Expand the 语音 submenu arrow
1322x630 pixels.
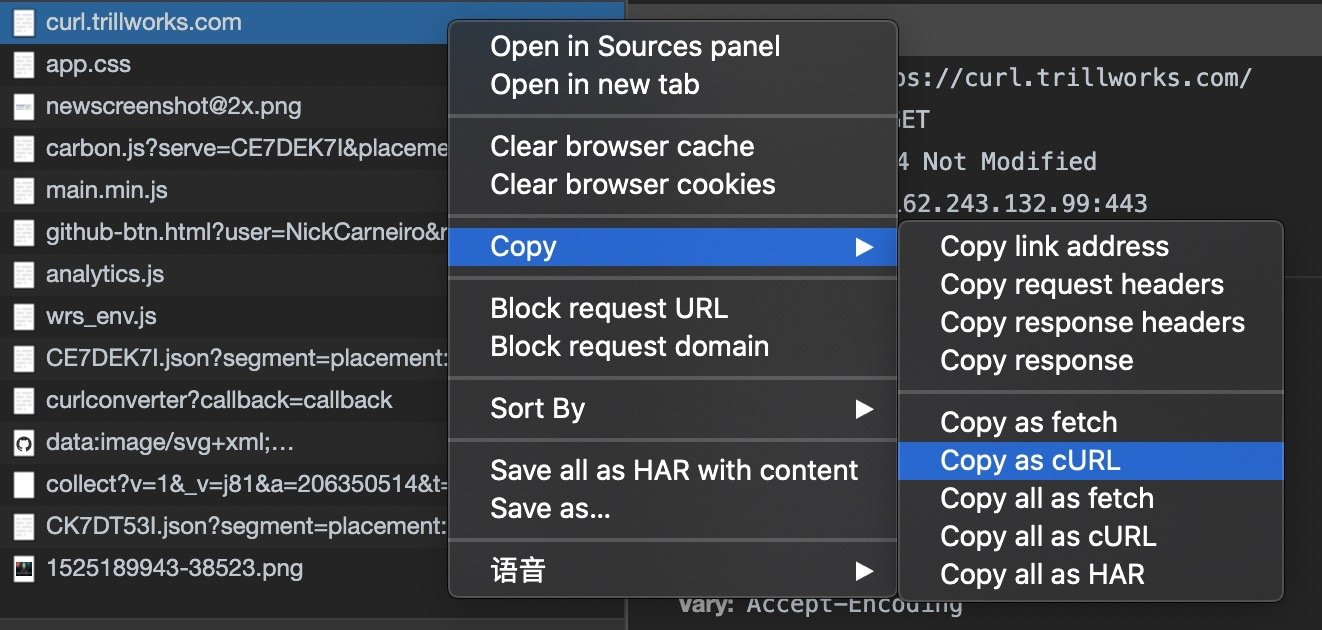(864, 572)
